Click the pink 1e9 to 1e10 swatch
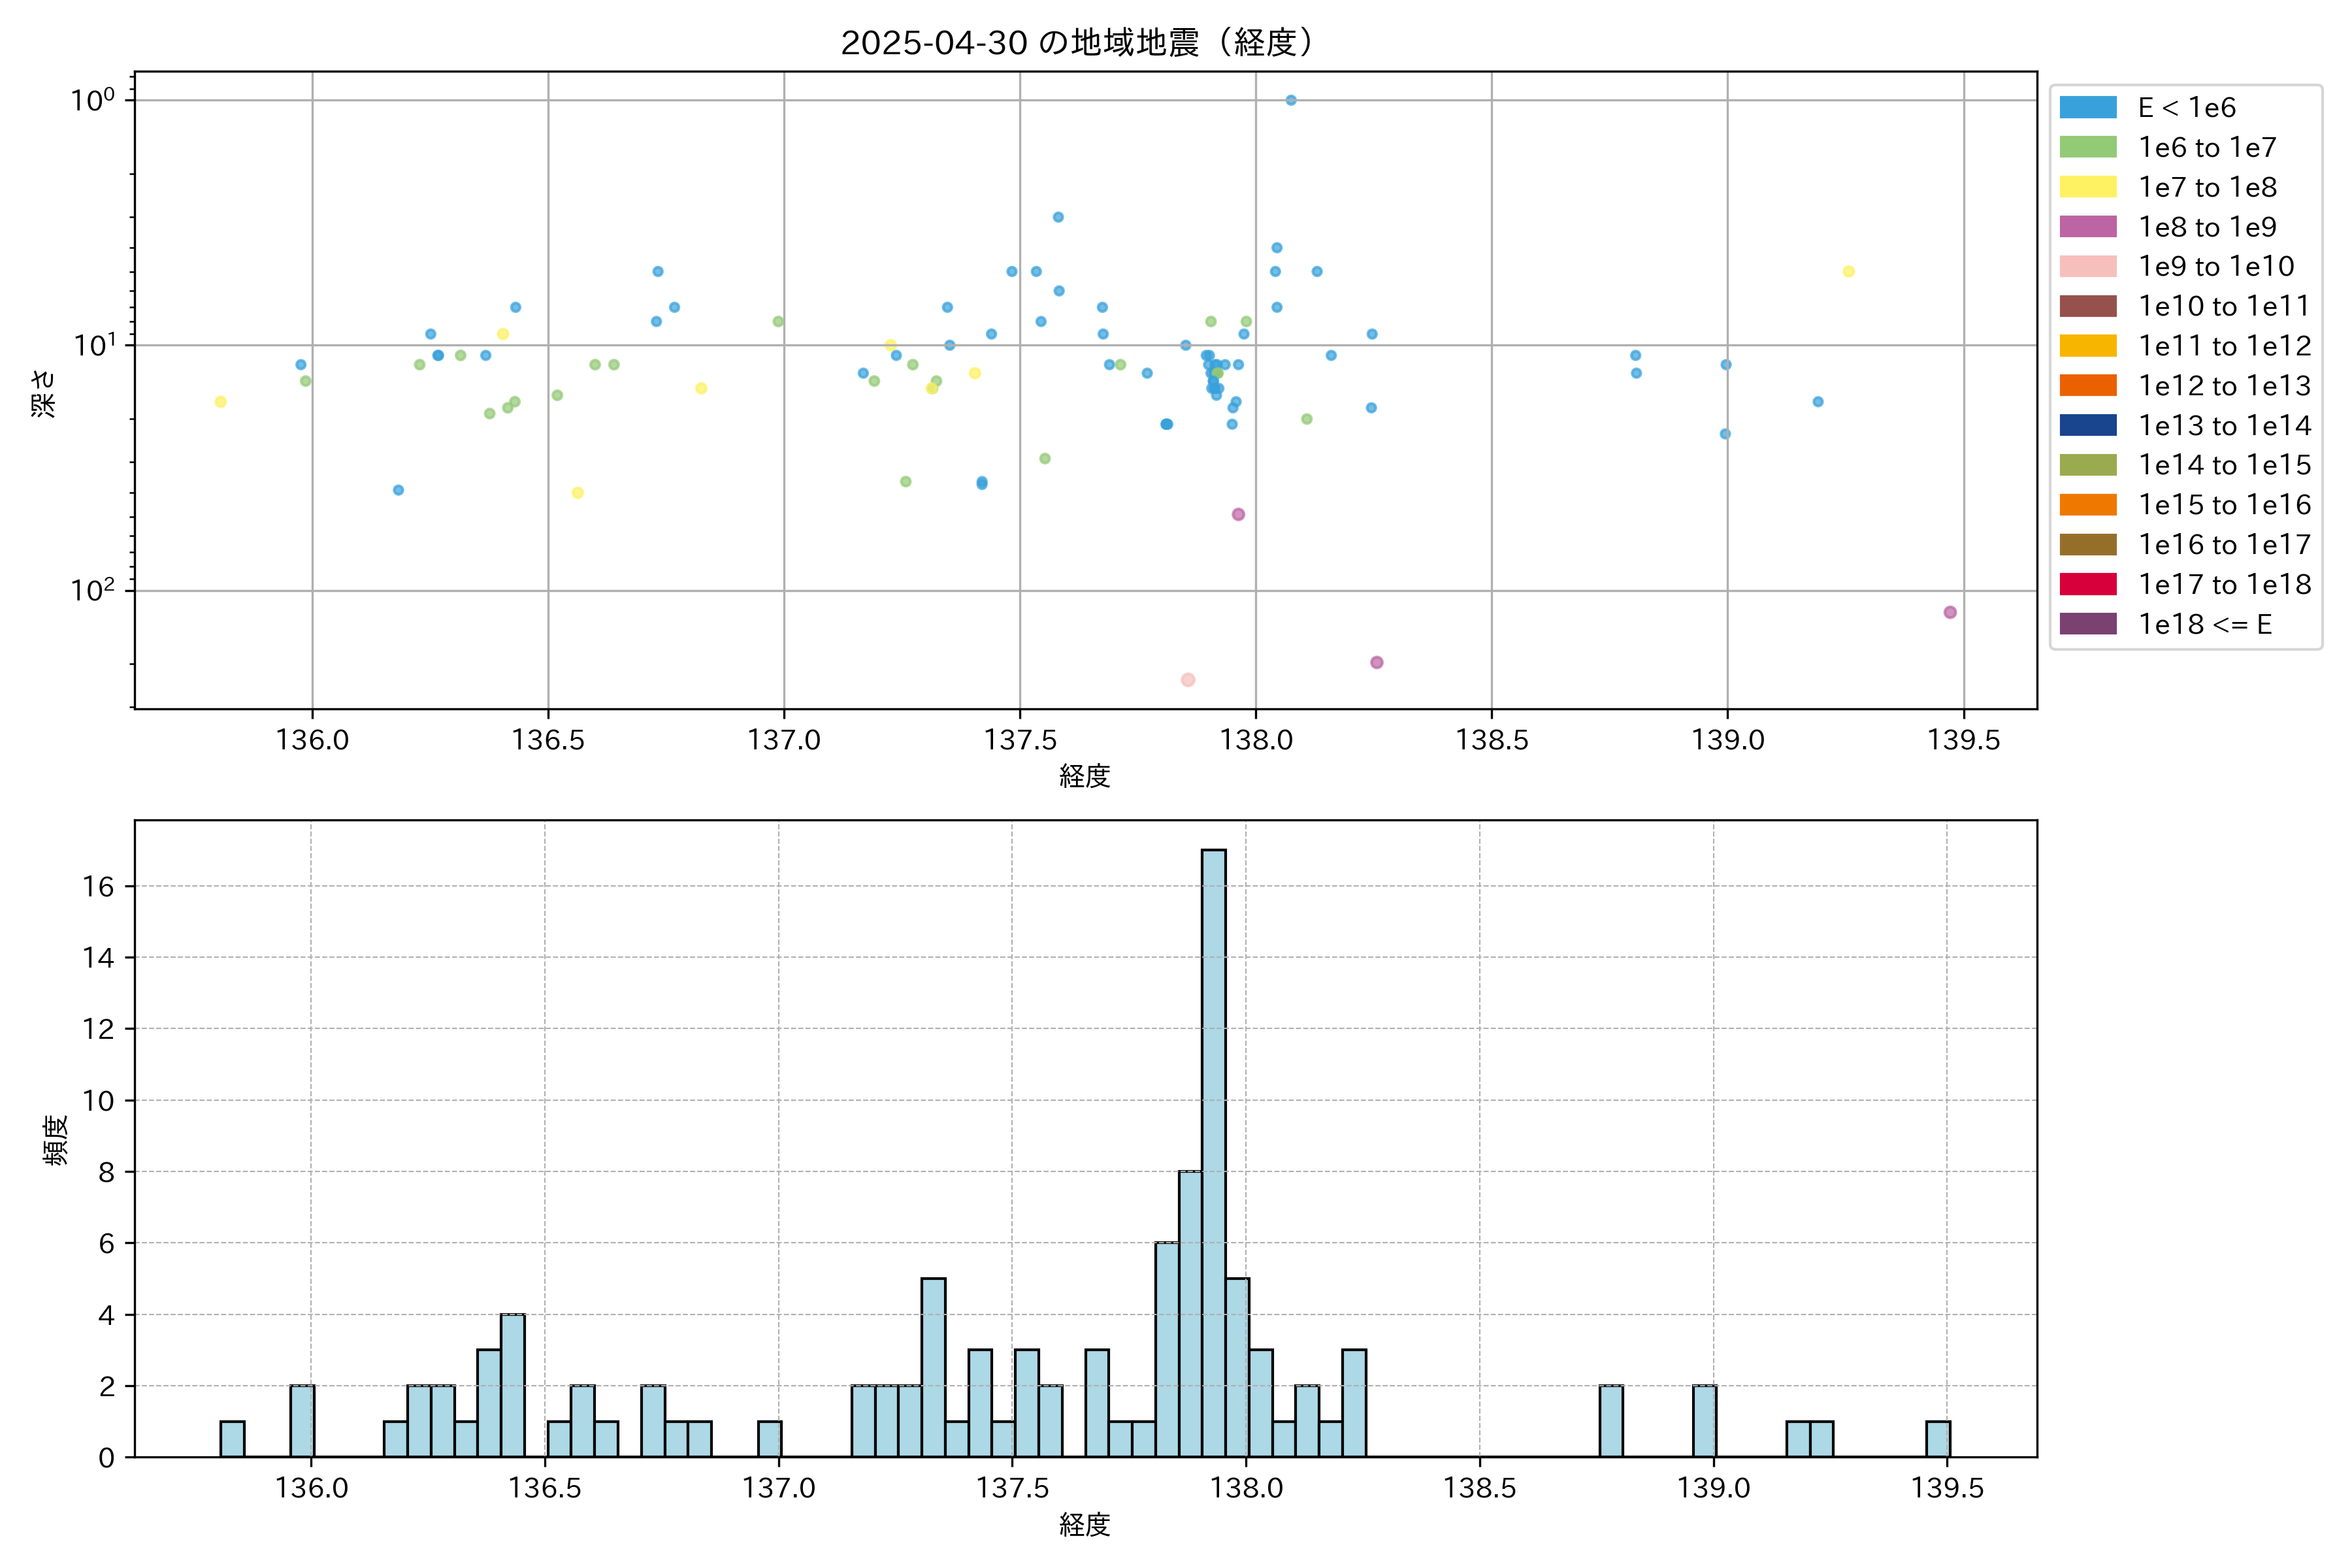This screenshot has height=1568, width=2352. 2088,267
